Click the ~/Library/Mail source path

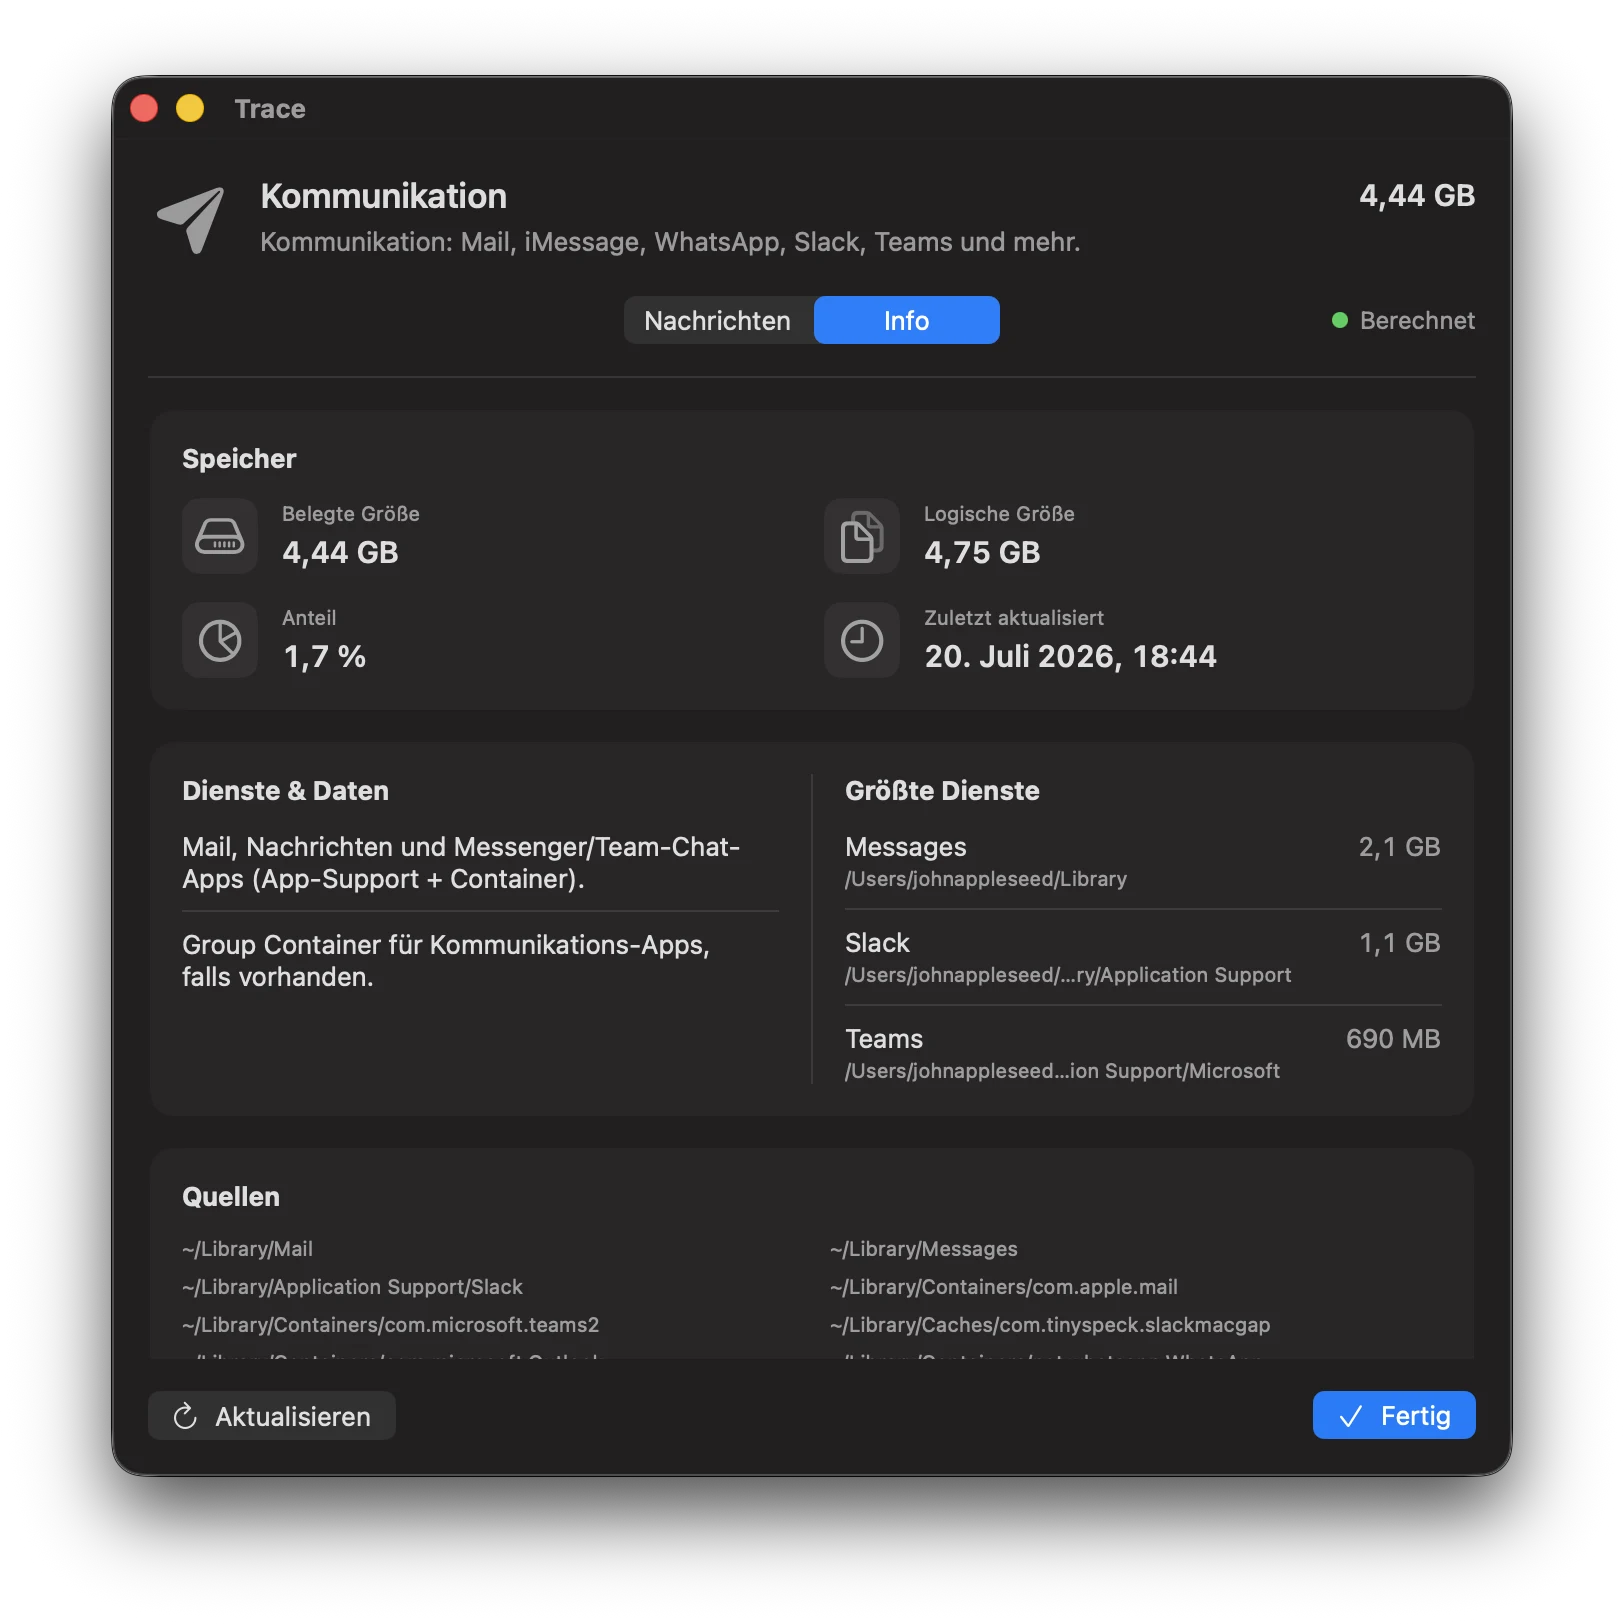point(248,1249)
